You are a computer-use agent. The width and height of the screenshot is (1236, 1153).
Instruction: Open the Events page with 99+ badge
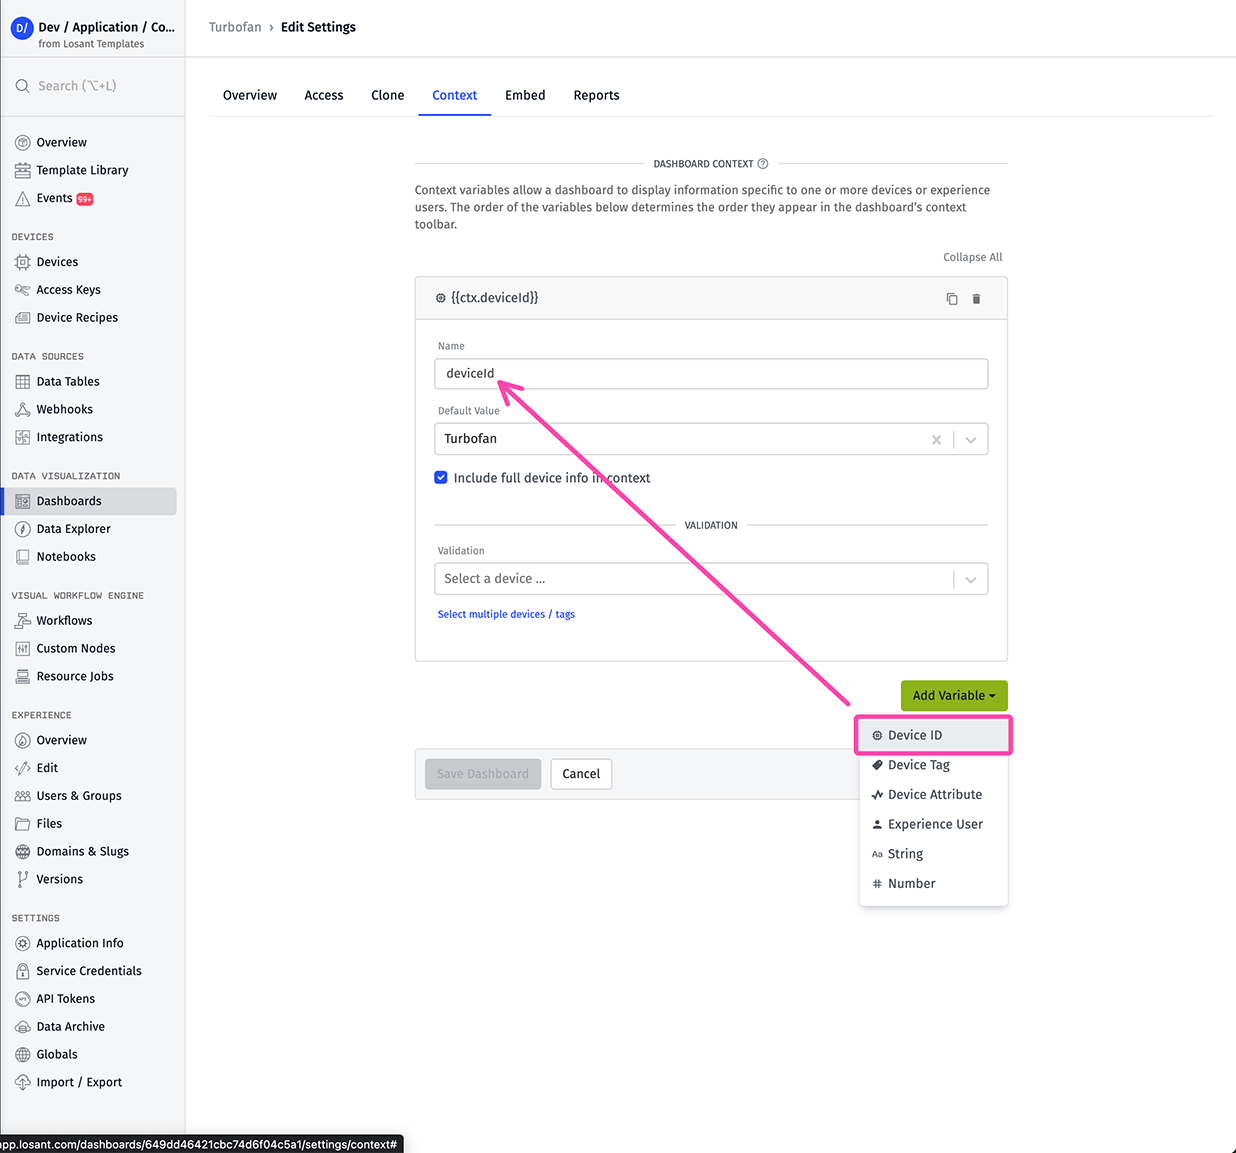pyautogui.click(x=55, y=199)
